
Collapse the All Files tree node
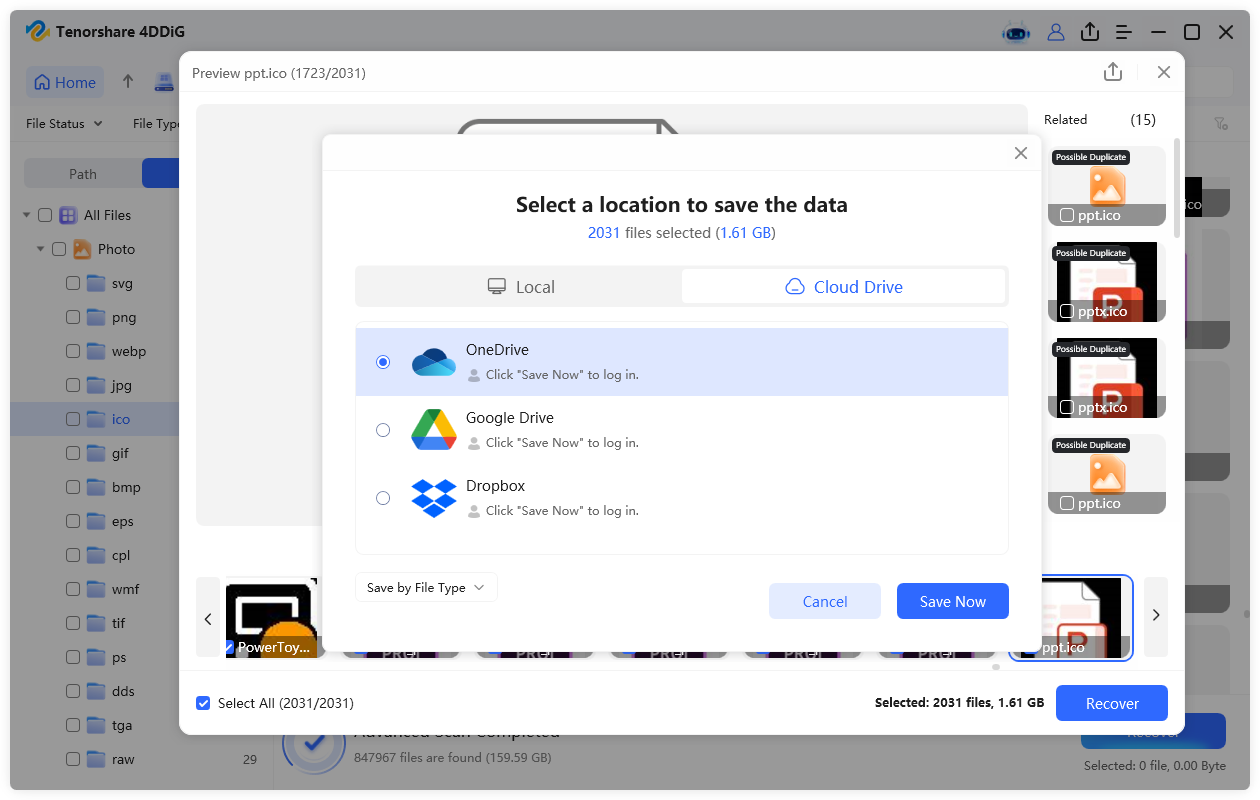pyautogui.click(x=25, y=215)
